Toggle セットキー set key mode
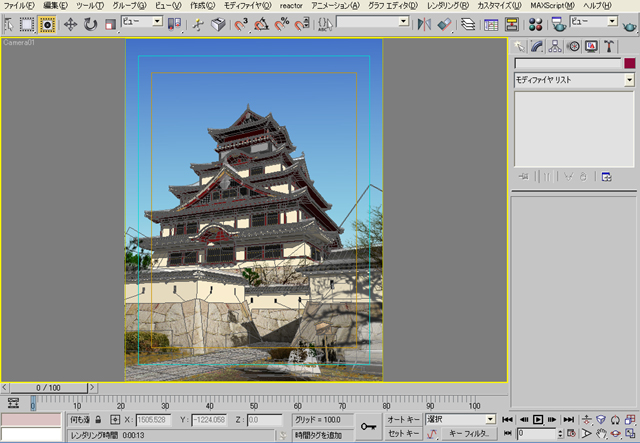640x443 pixels. point(403,434)
